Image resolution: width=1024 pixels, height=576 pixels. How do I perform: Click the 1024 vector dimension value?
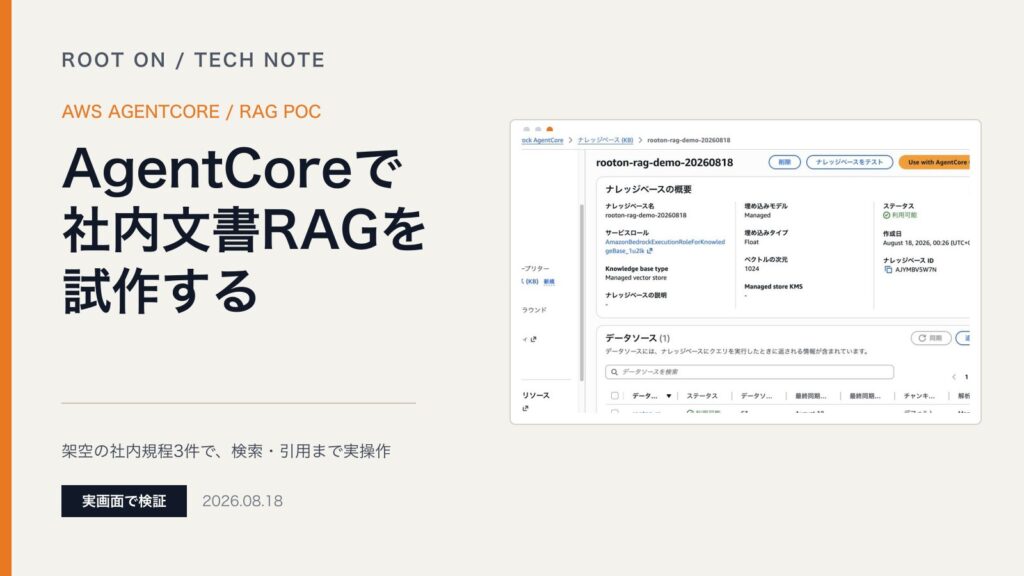tap(752, 269)
